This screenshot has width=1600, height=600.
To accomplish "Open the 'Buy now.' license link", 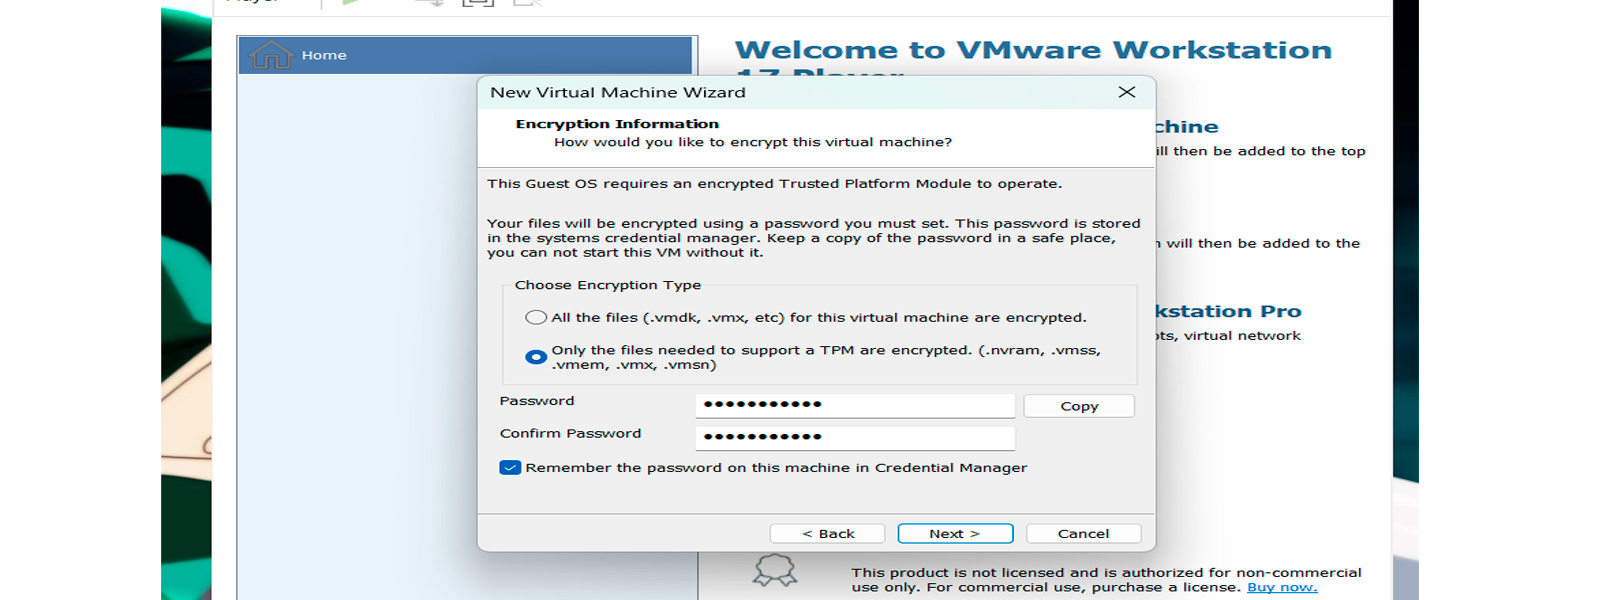I will (1282, 587).
